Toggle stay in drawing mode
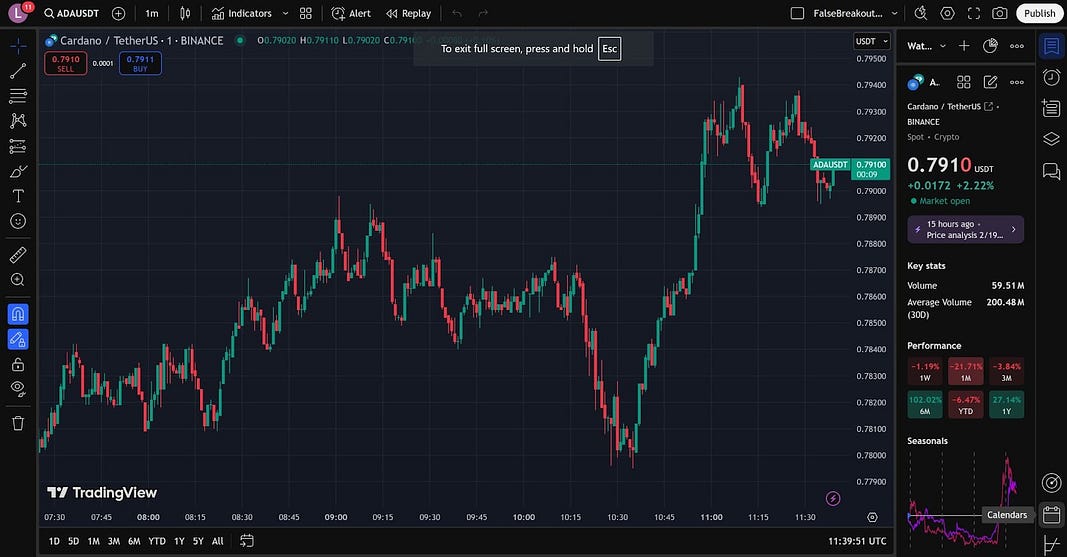Viewport: 1067px width, 557px height. (18, 339)
